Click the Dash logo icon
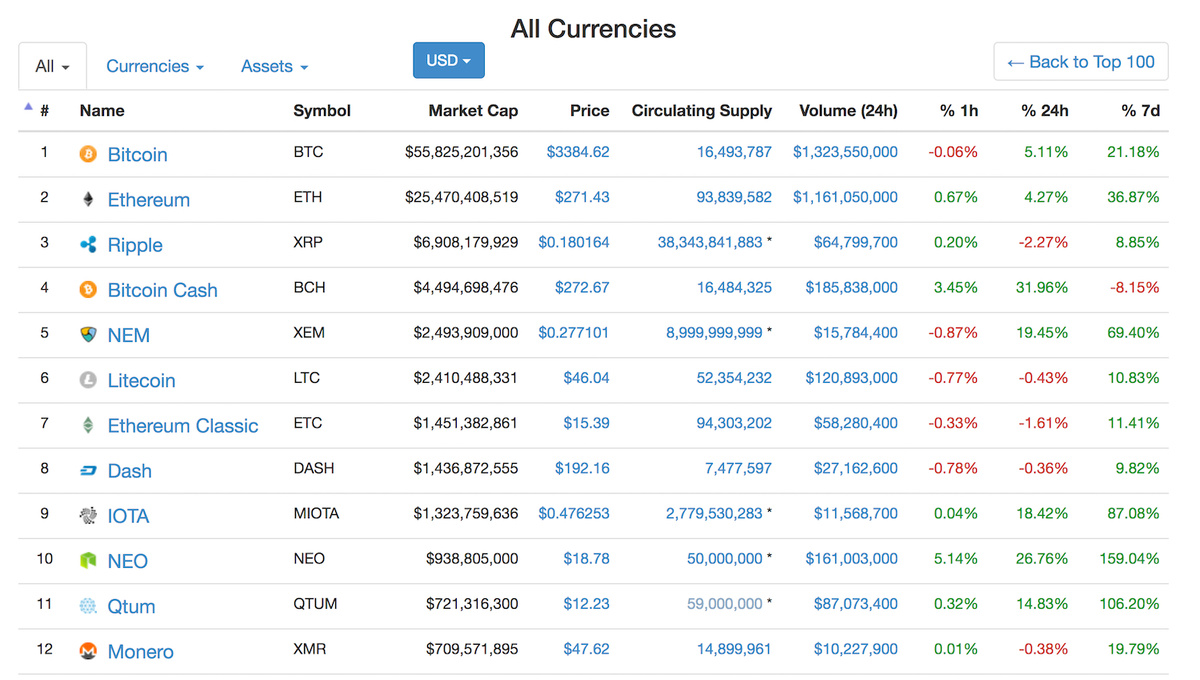This screenshot has height=680, width=1200. coord(88,471)
